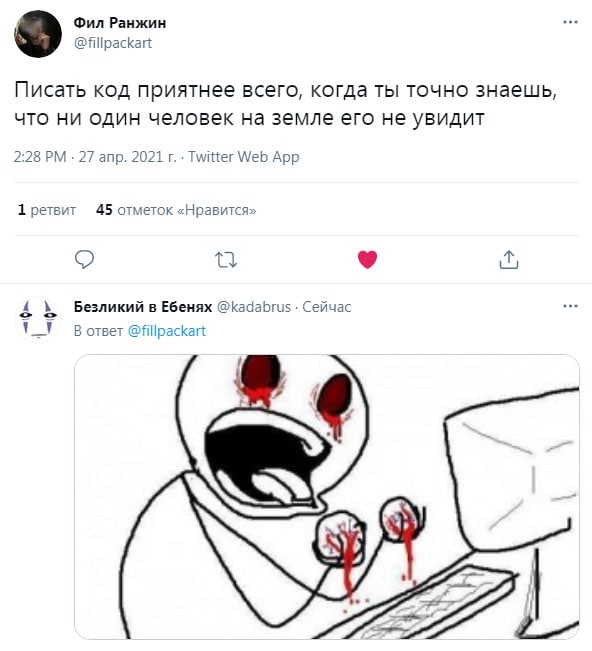The image size is (592, 651).
Task: Click the Сейчас reply timestamp
Action: click(326, 307)
